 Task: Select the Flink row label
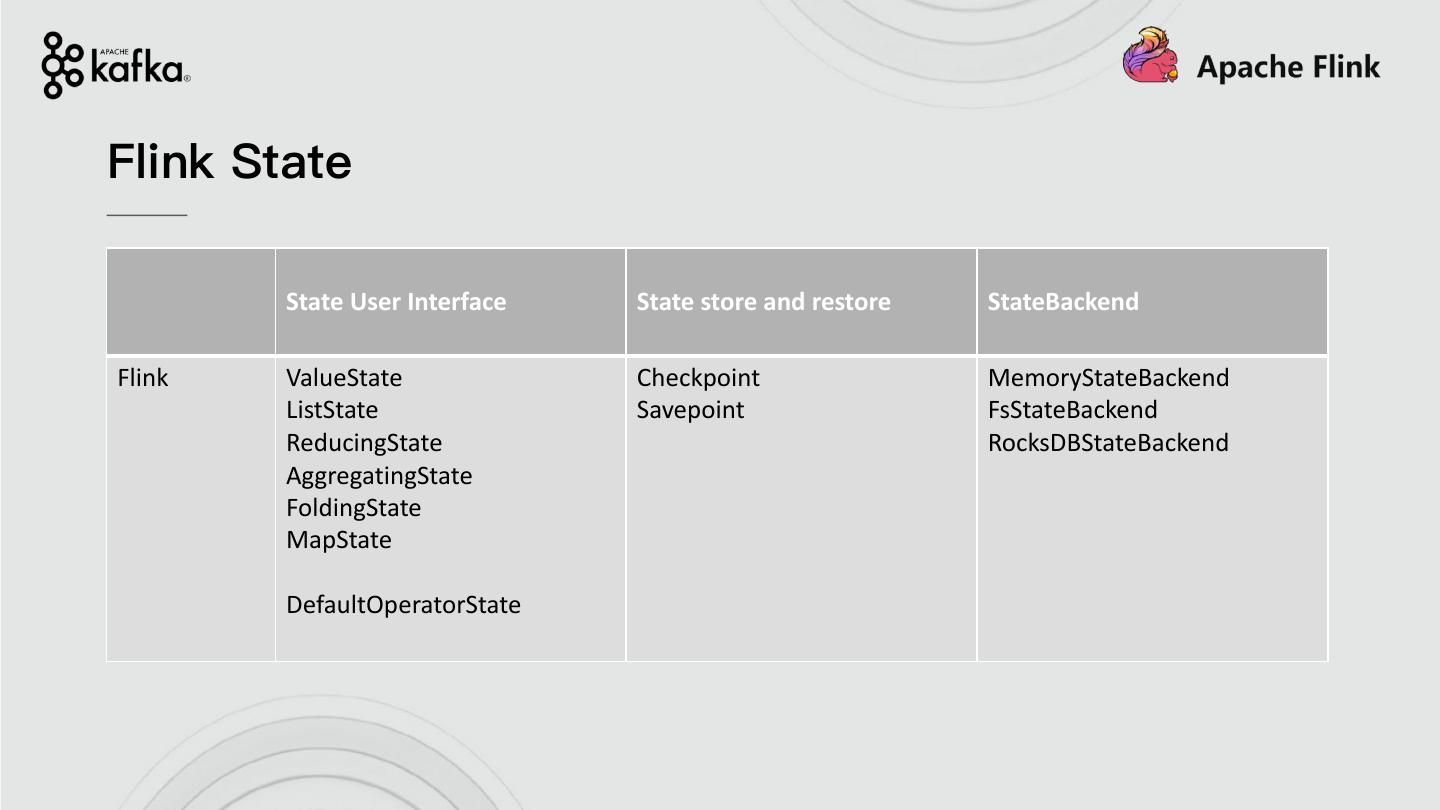pos(143,378)
